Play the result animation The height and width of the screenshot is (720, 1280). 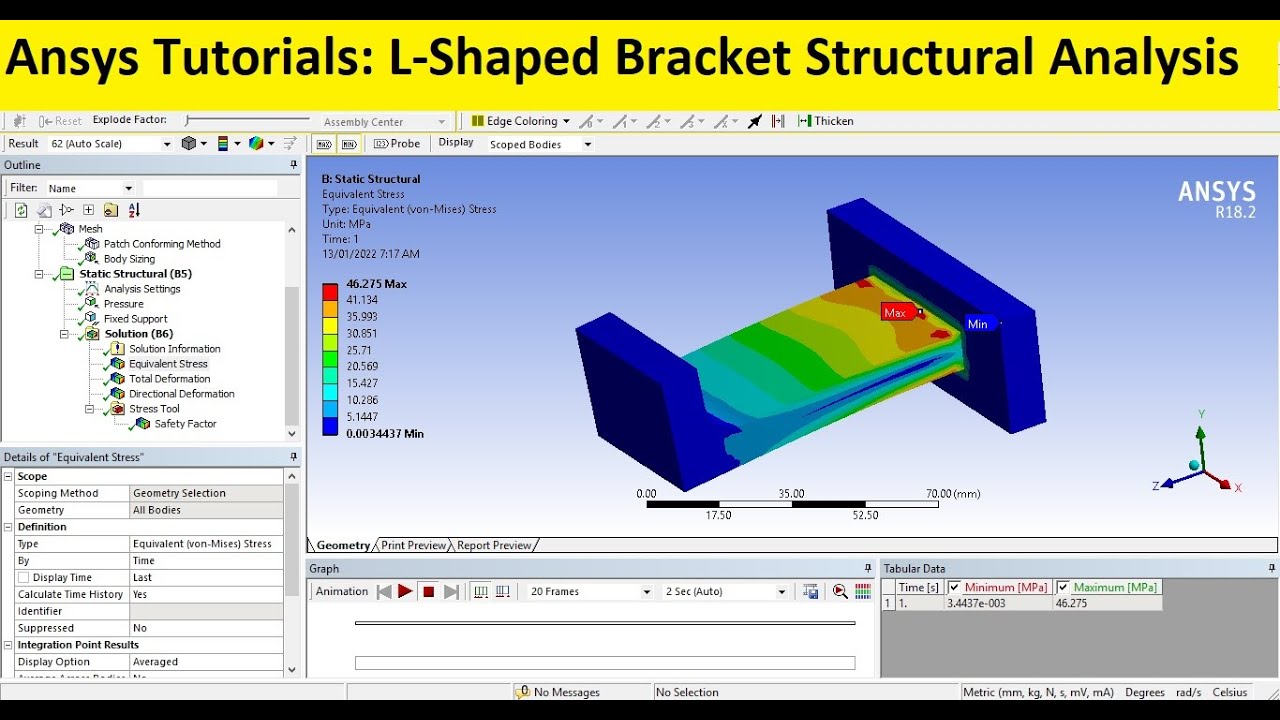[405, 592]
